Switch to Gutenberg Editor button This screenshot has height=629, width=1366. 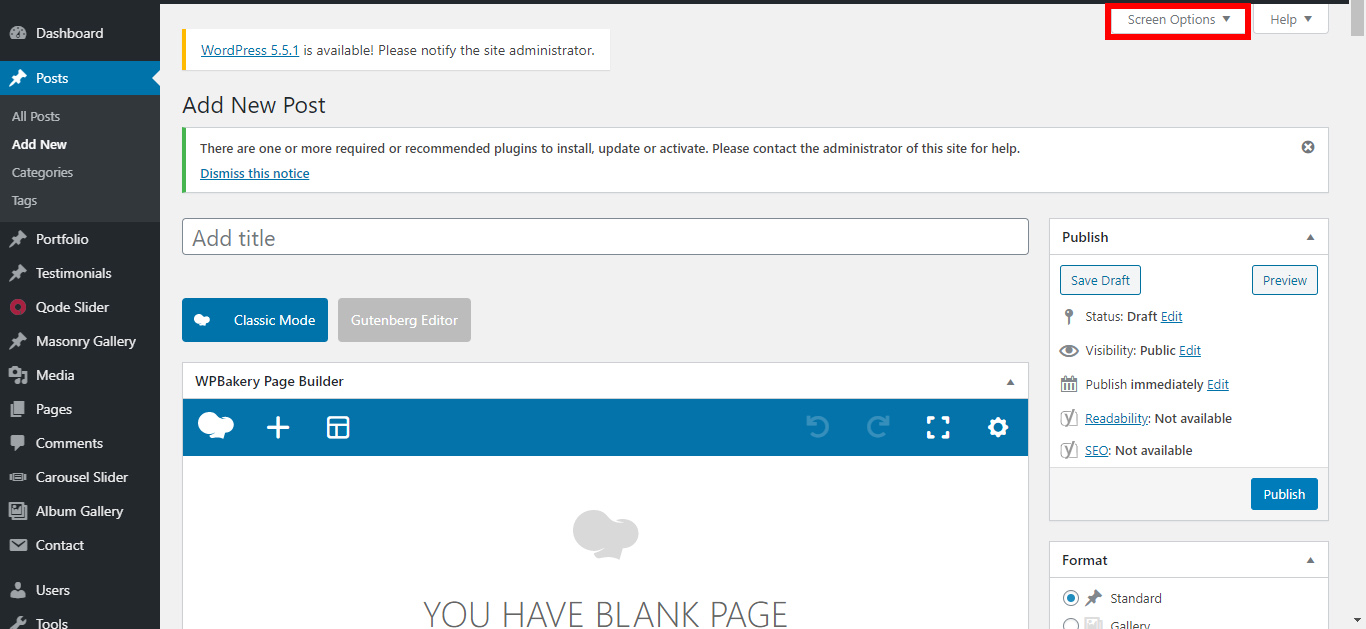(404, 320)
